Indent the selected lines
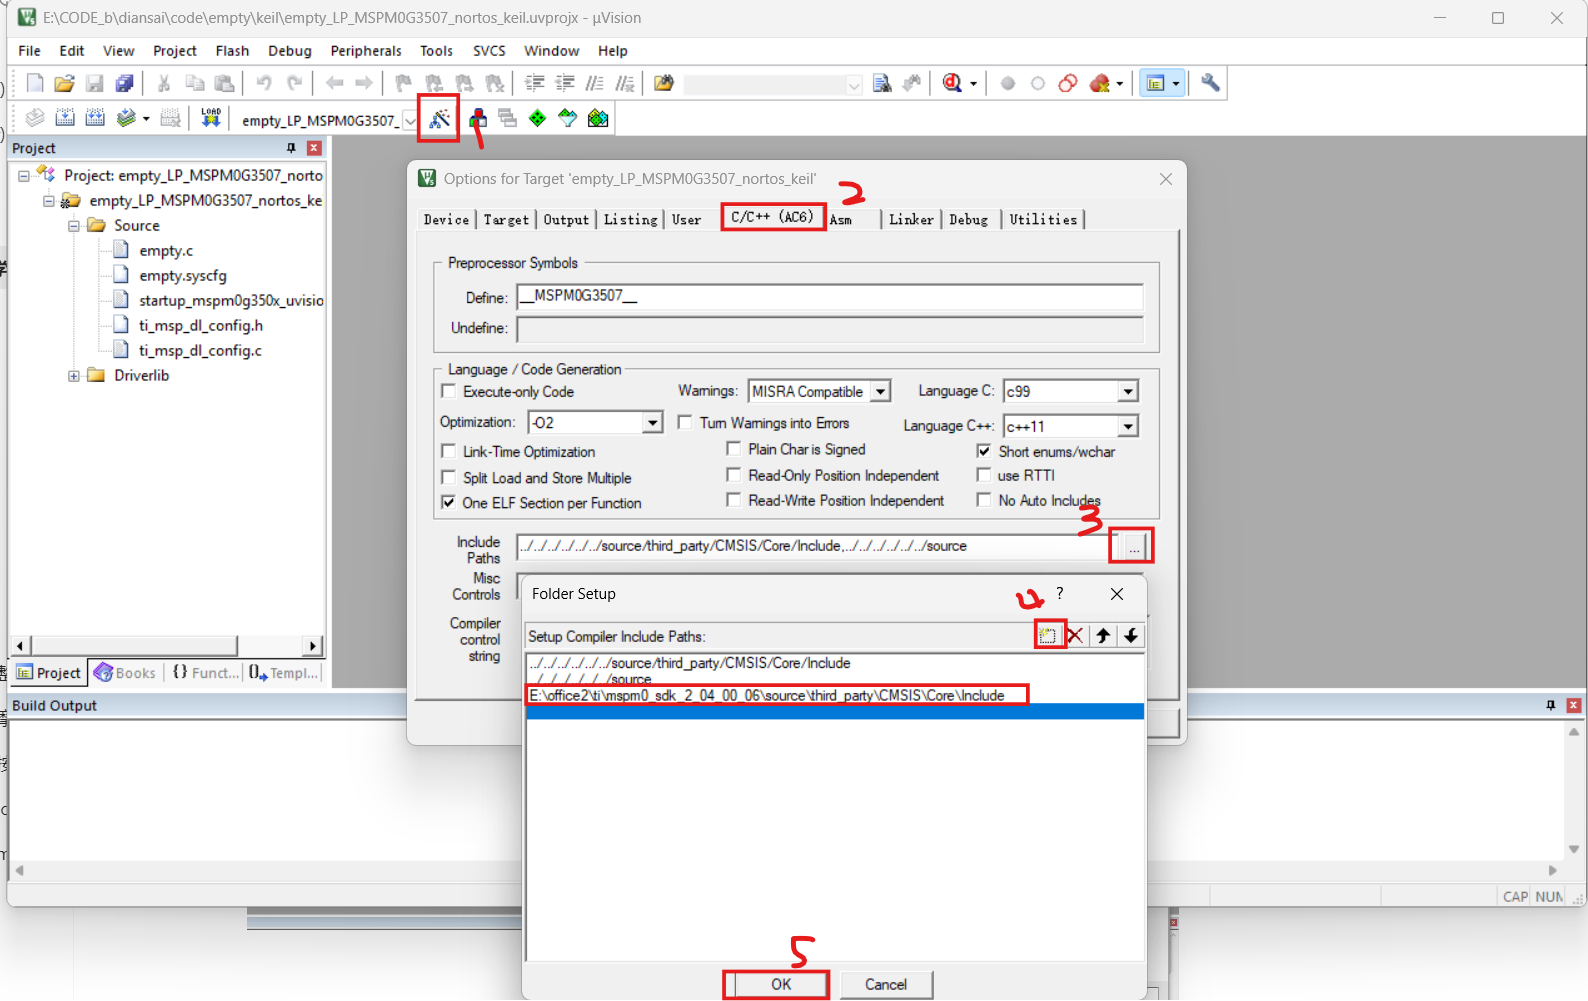 535,84
